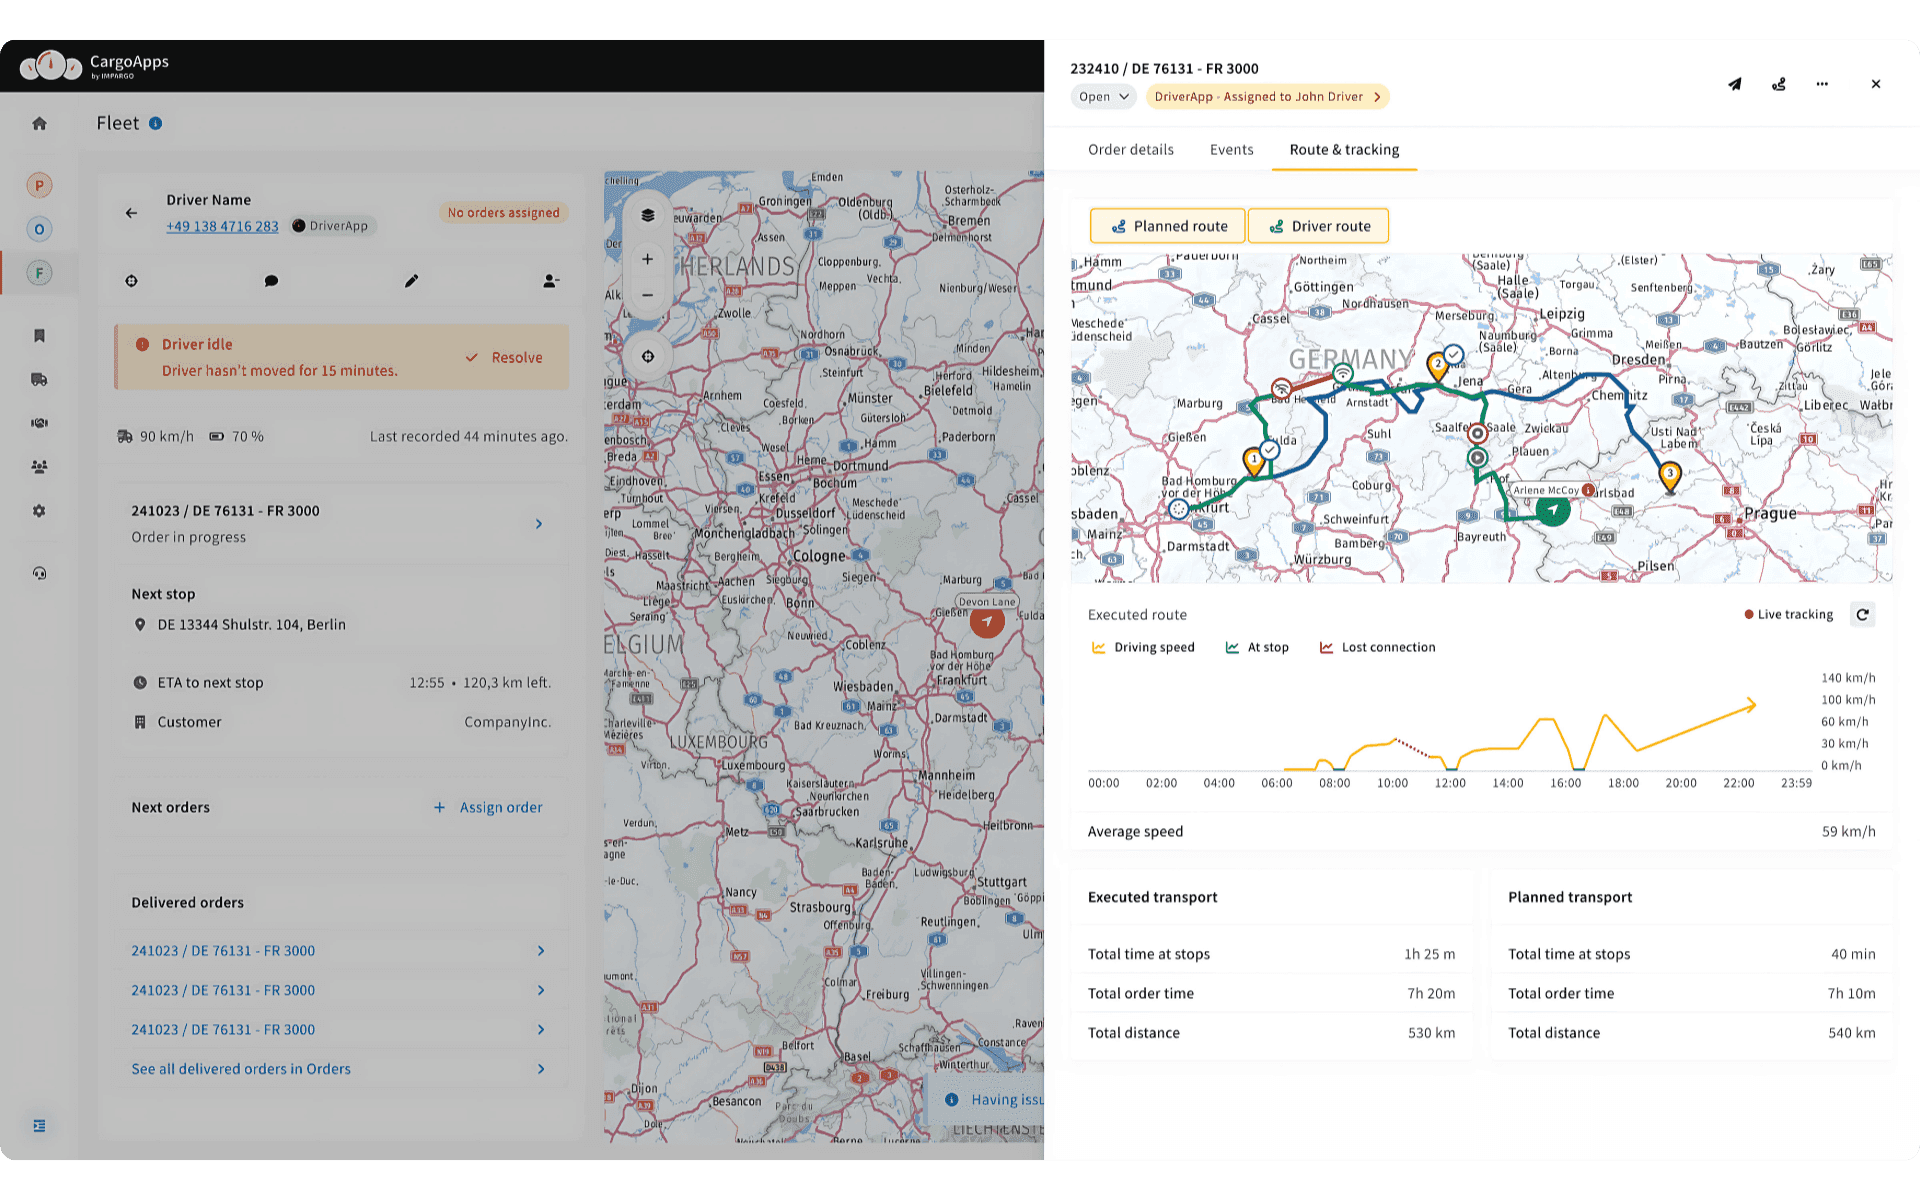This screenshot has width=1920, height=1200.
Task: Switch to the Events tab
Action: [1231, 149]
